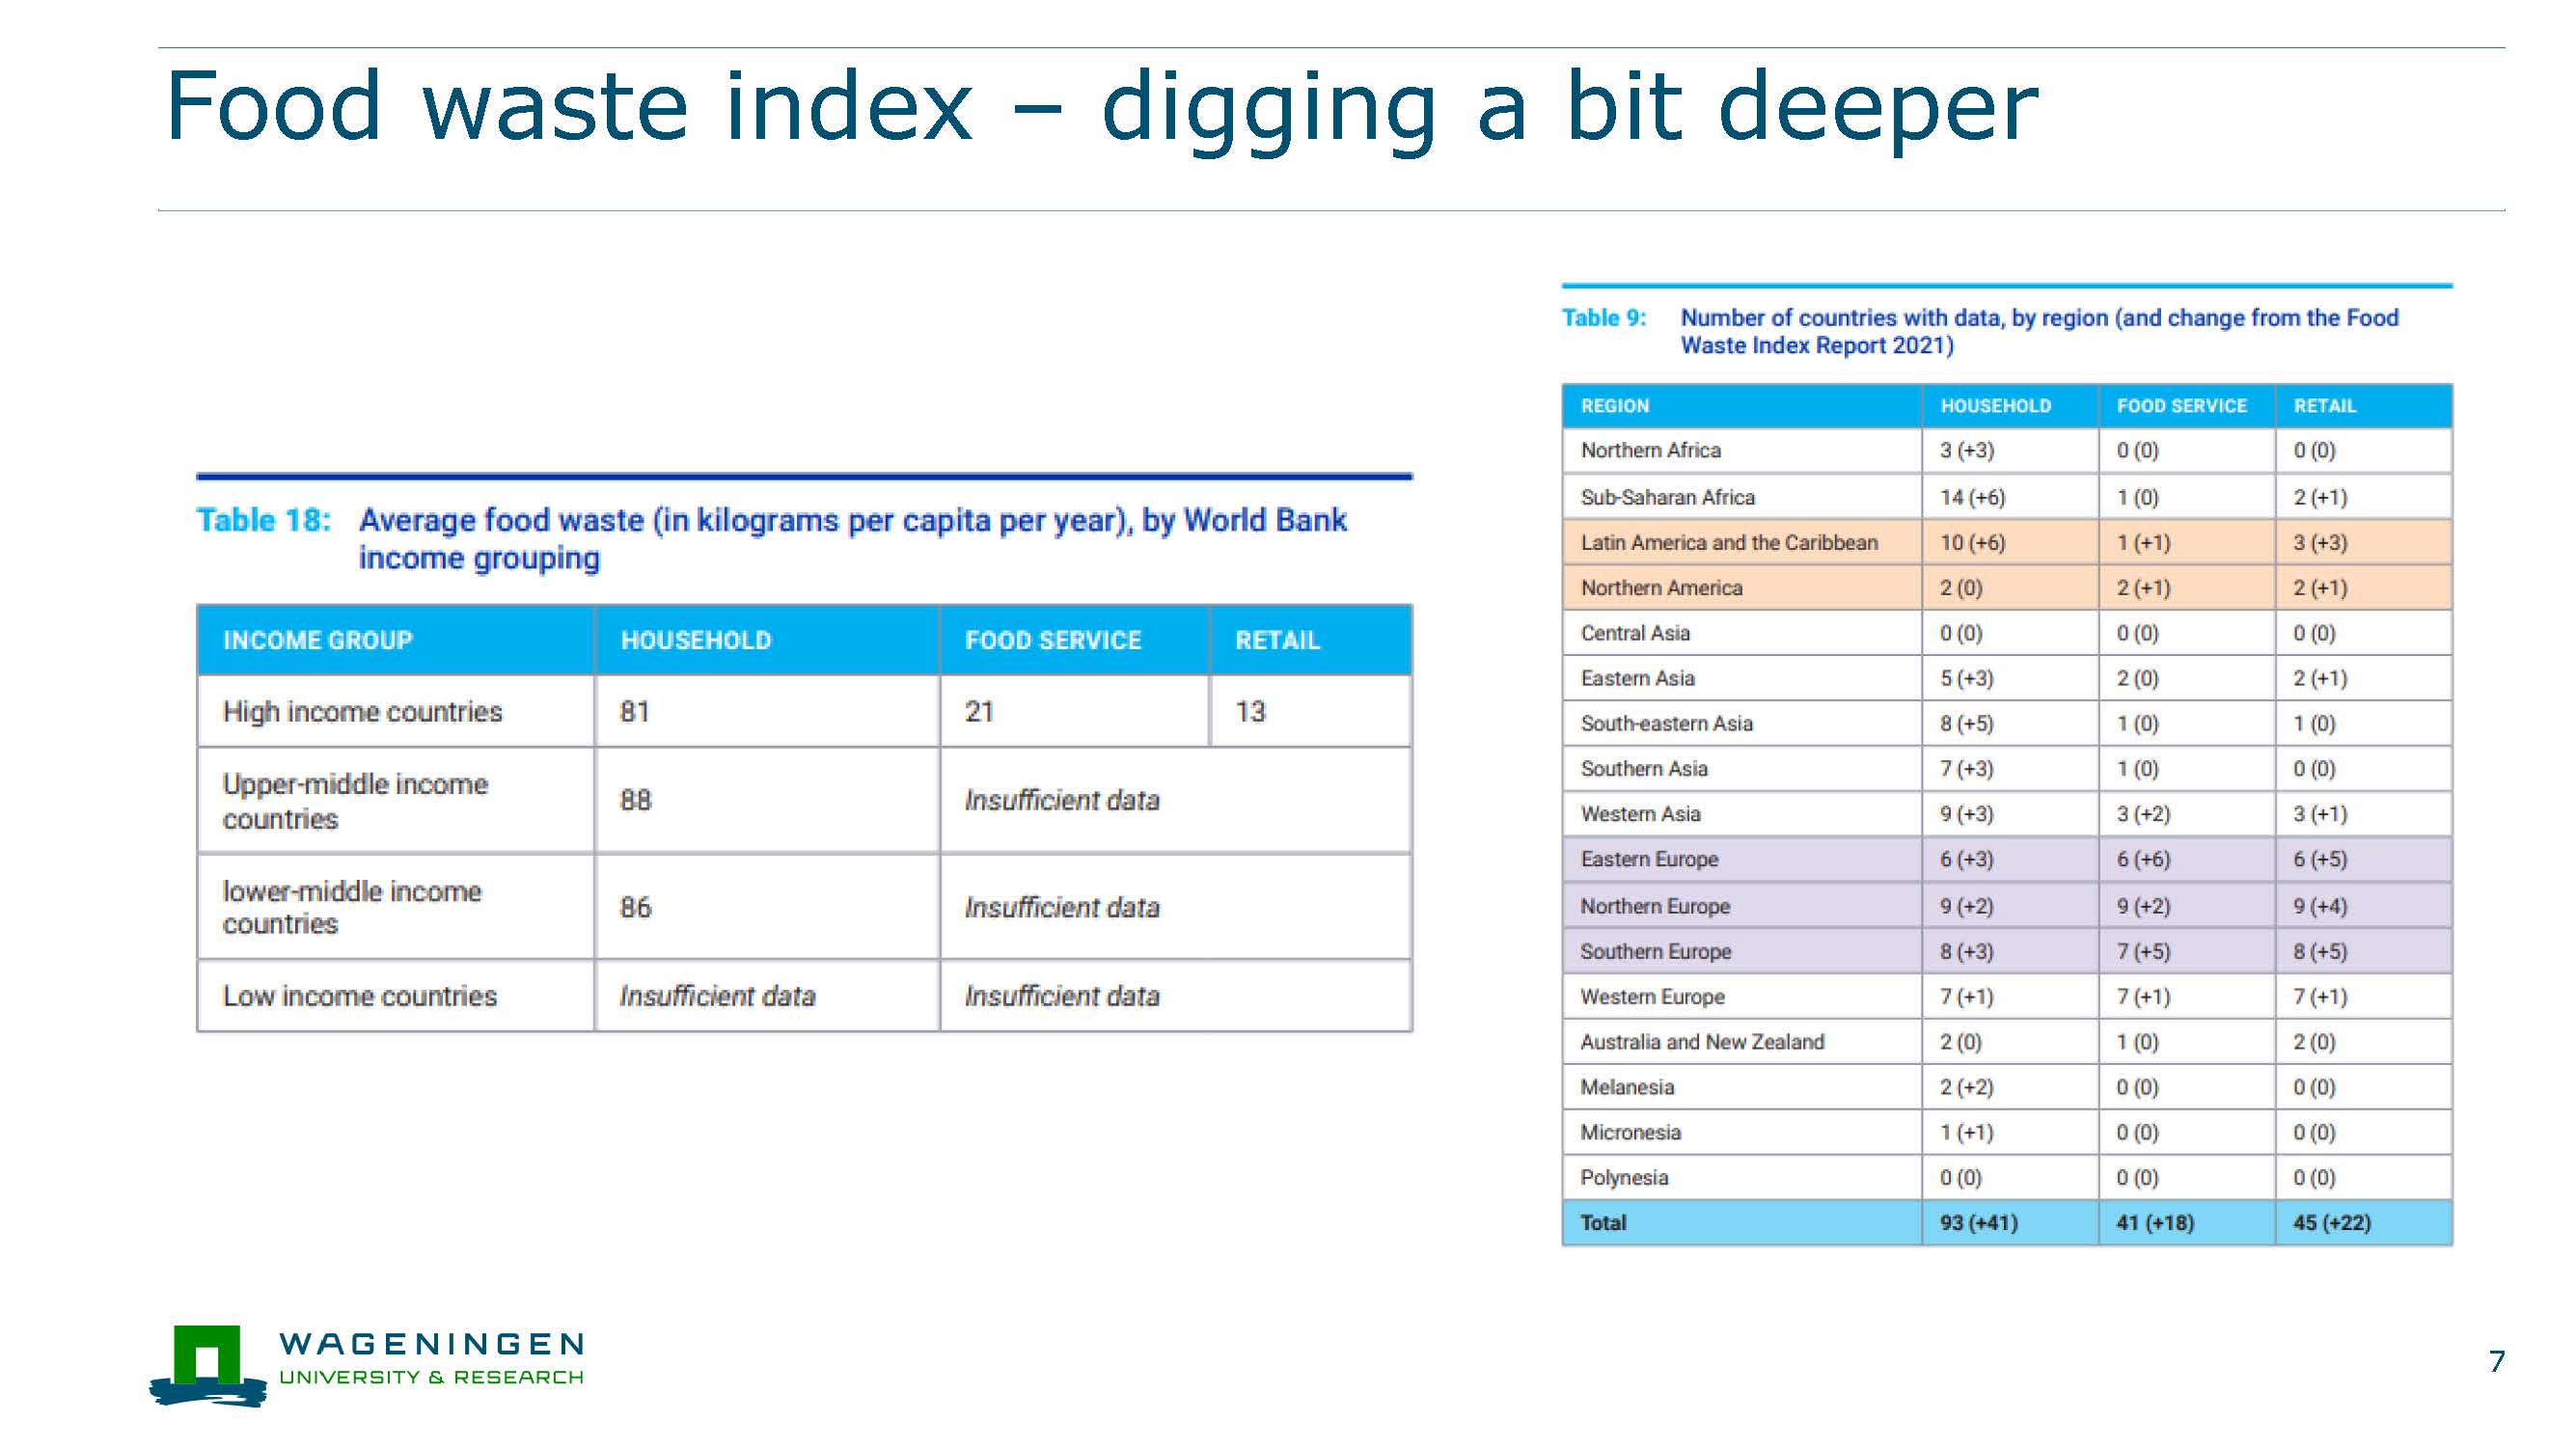Select the 'Sub-Saharan Africa' region row
The image size is (2576, 1449).
click(x=2006, y=497)
